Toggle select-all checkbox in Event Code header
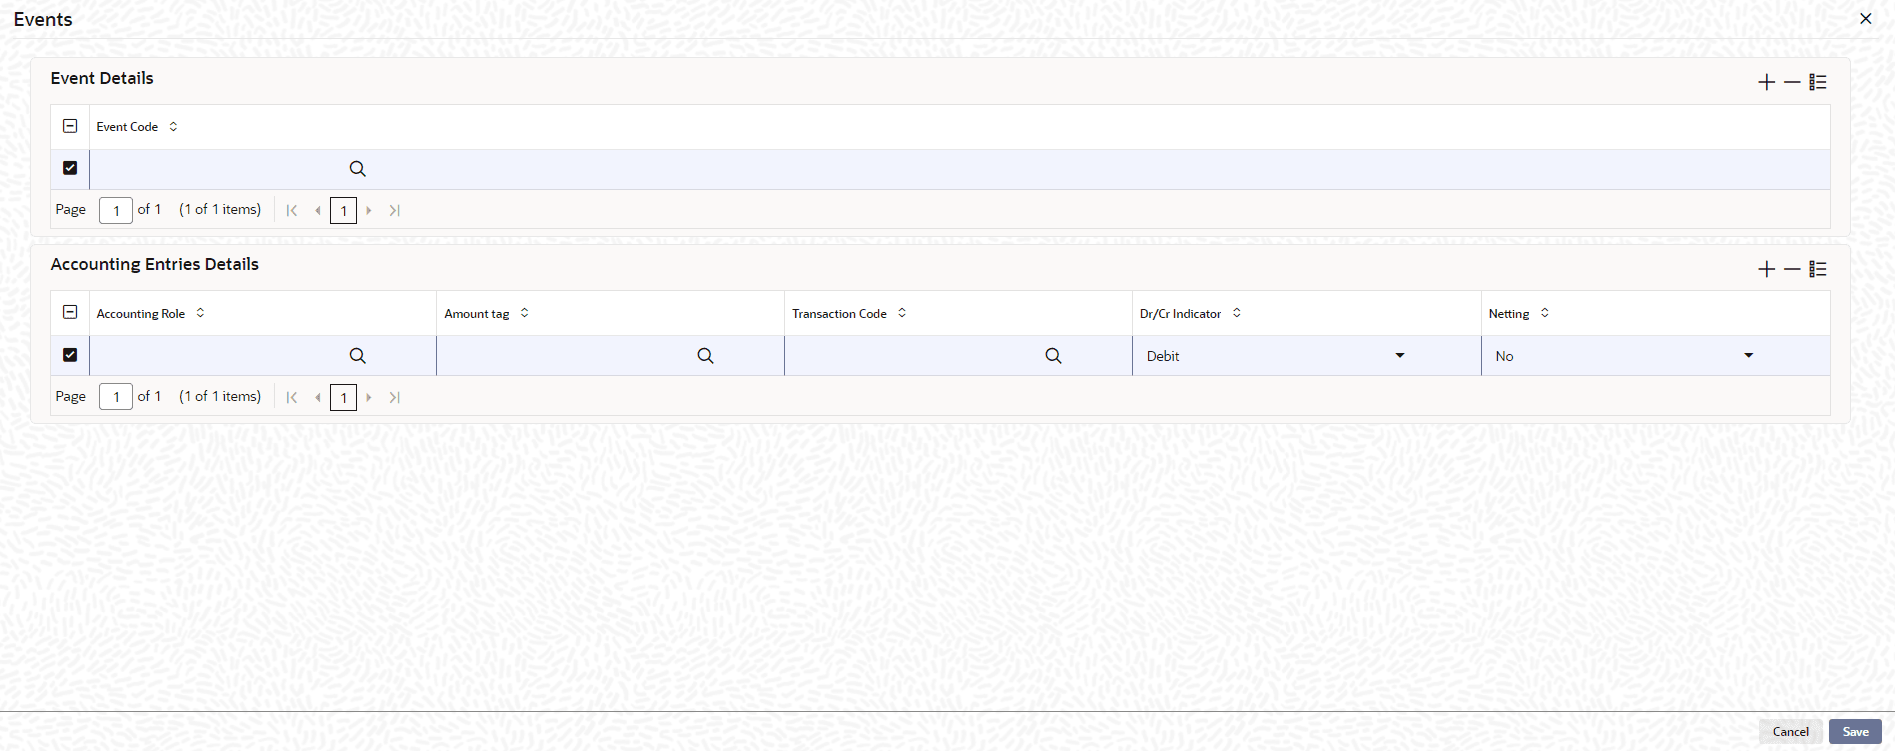Image resolution: width=1895 pixels, height=751 pixels. tap(70, 126)
